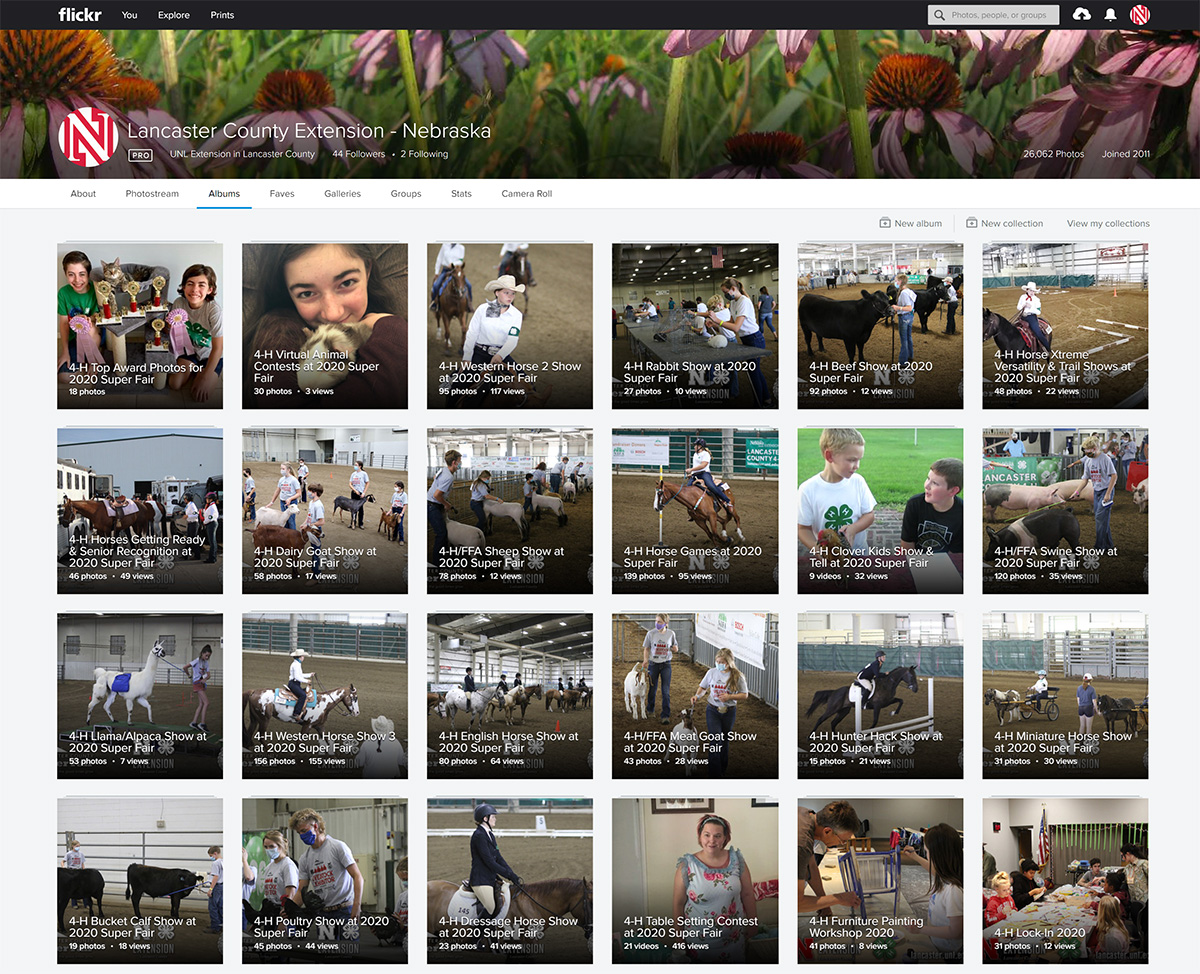Click View my collections link
The image size is (1200, 974).
(1108, 224)
